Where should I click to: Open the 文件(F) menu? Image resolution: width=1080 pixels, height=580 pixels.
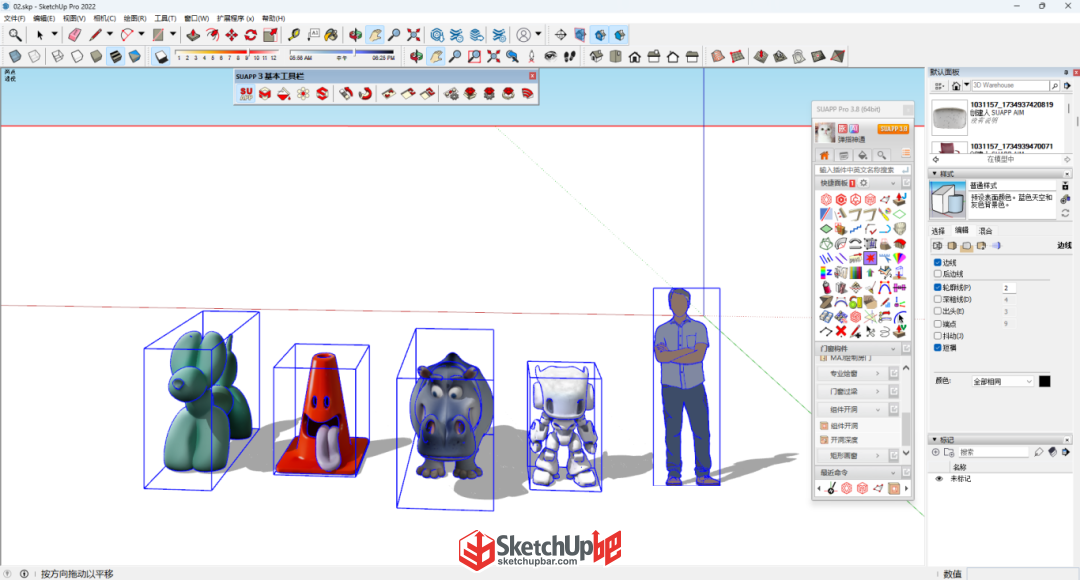click(x=14, y=19)
